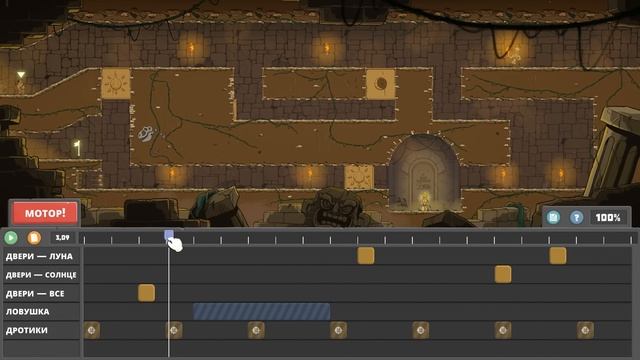Select the seventh ДРОТИКИ dart marker
This screenshot has width=640, height=360.
pos(585,330)
